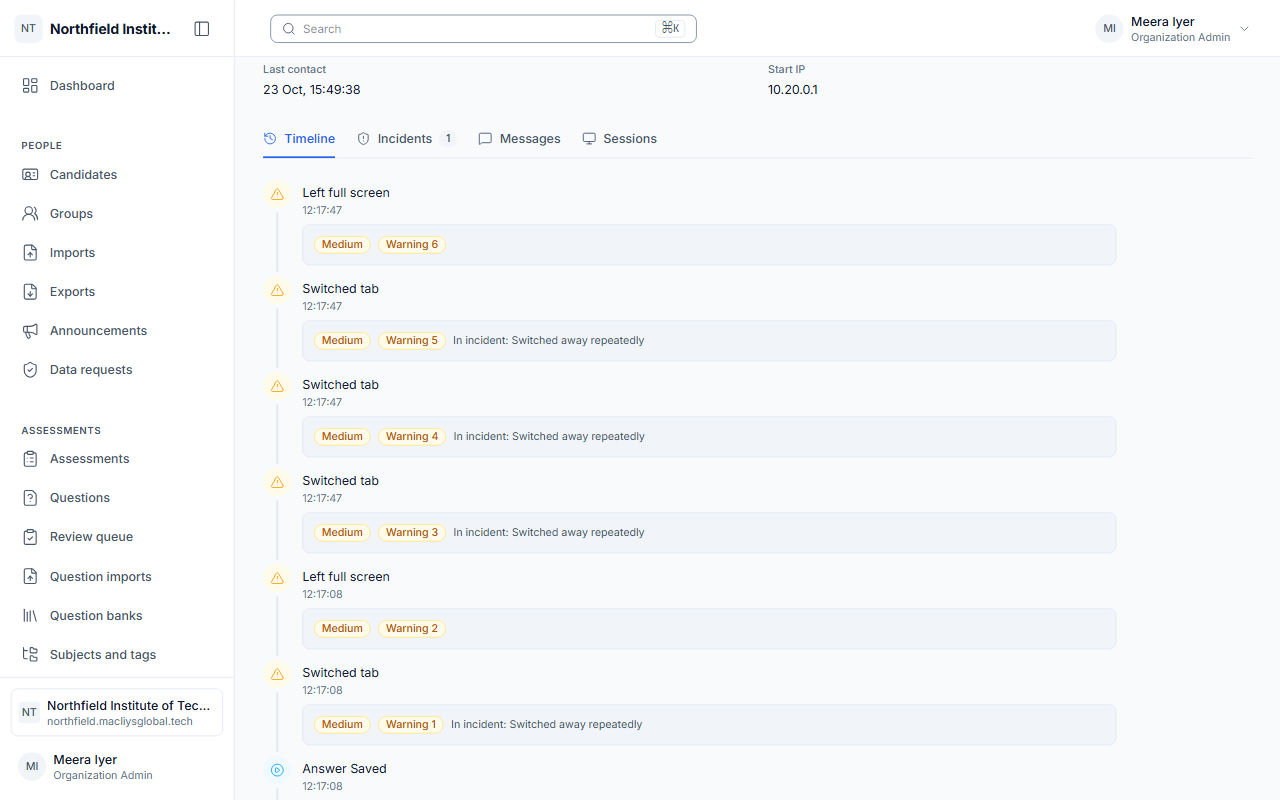Click the Warning 2 badge

coord(412,629)
